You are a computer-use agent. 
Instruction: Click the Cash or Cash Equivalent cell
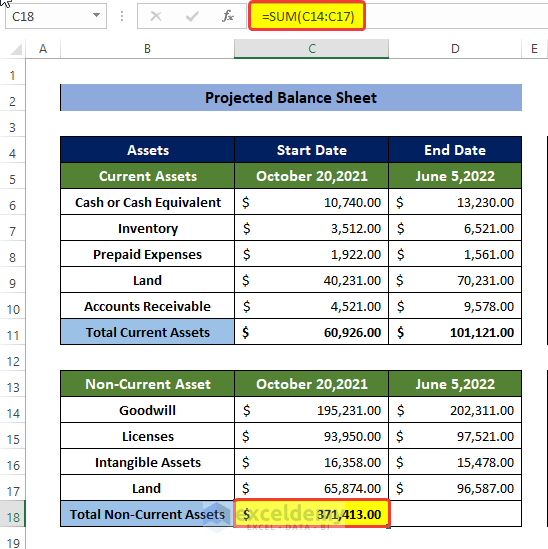pos(147,202)
